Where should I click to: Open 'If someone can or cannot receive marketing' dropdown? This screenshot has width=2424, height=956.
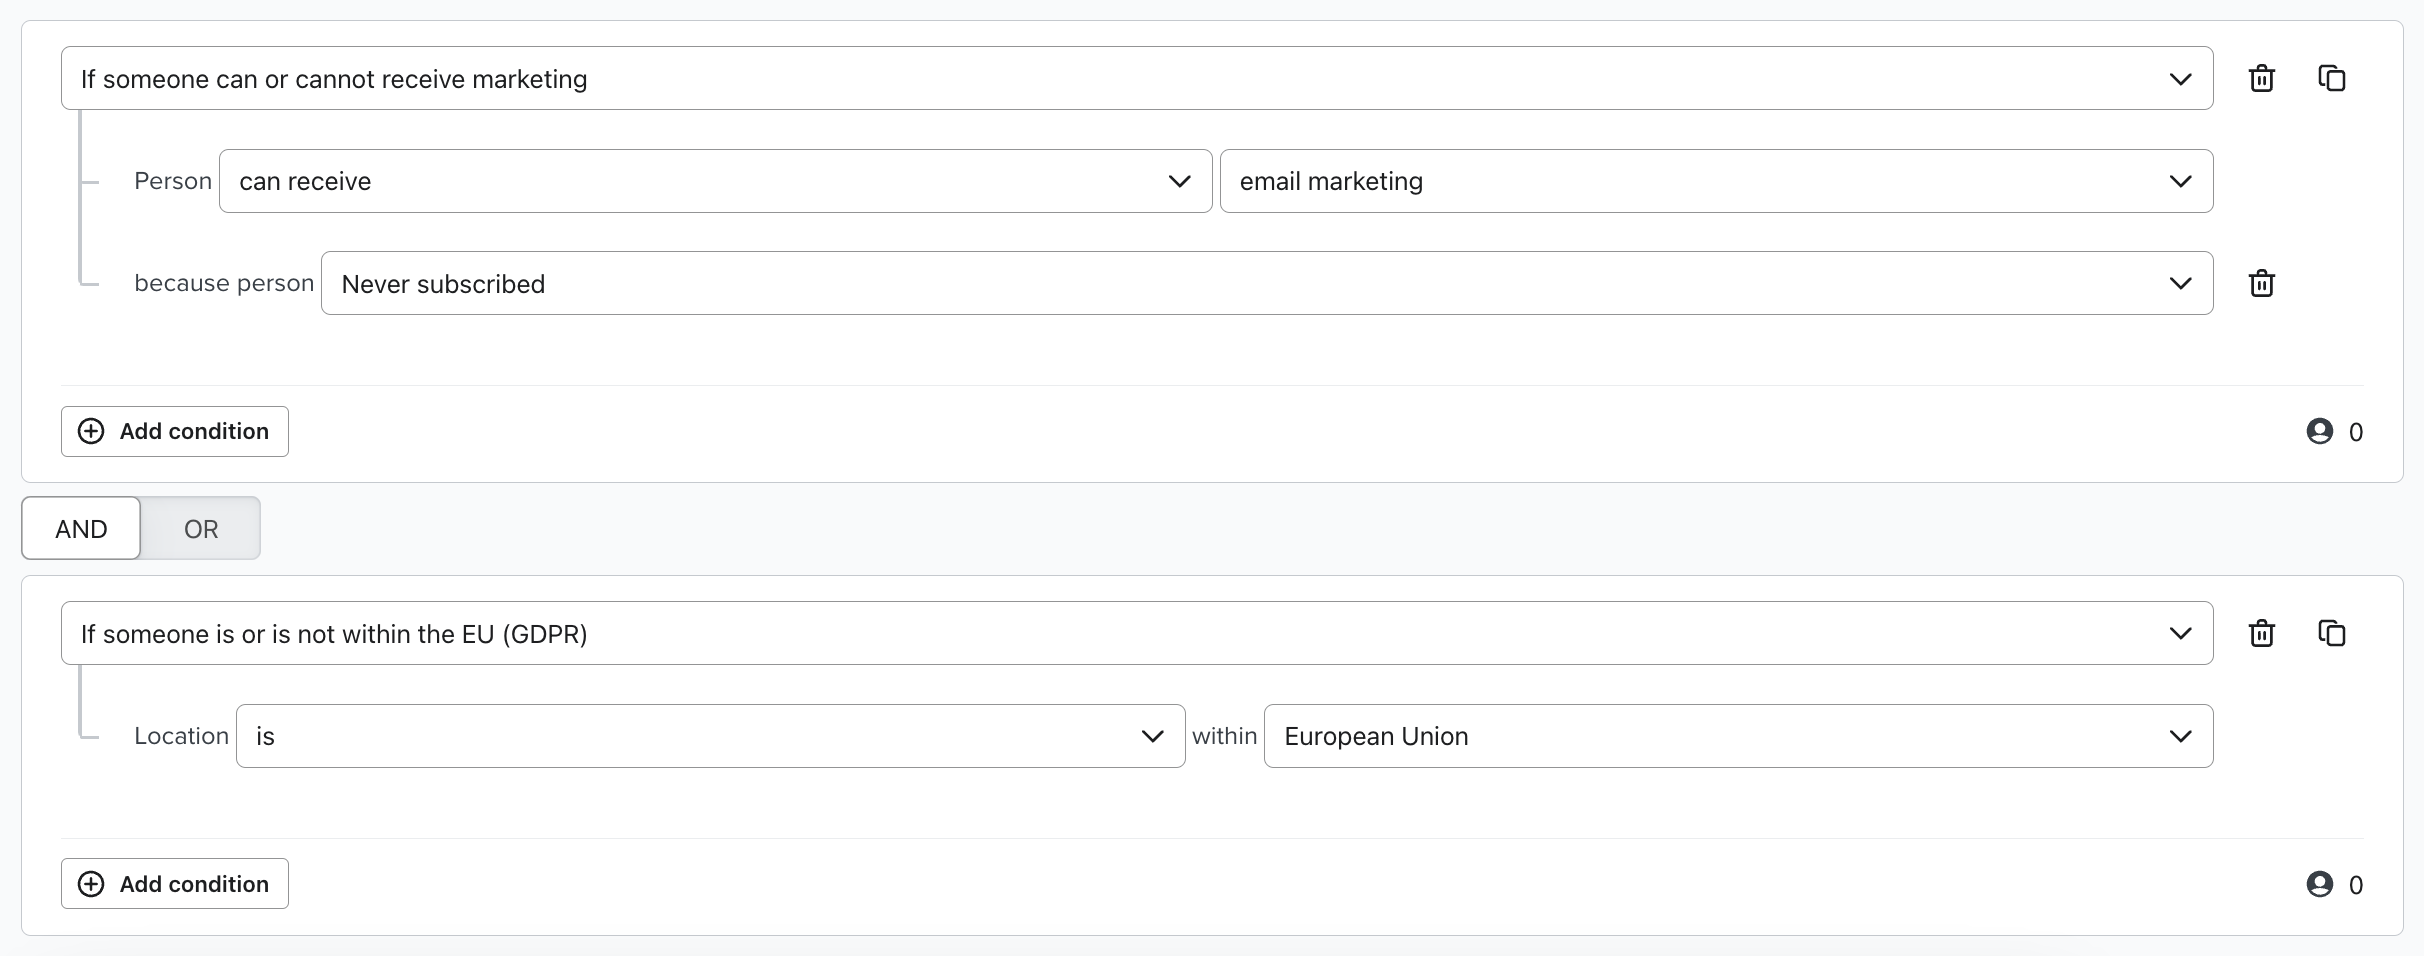pos(1136,78)
